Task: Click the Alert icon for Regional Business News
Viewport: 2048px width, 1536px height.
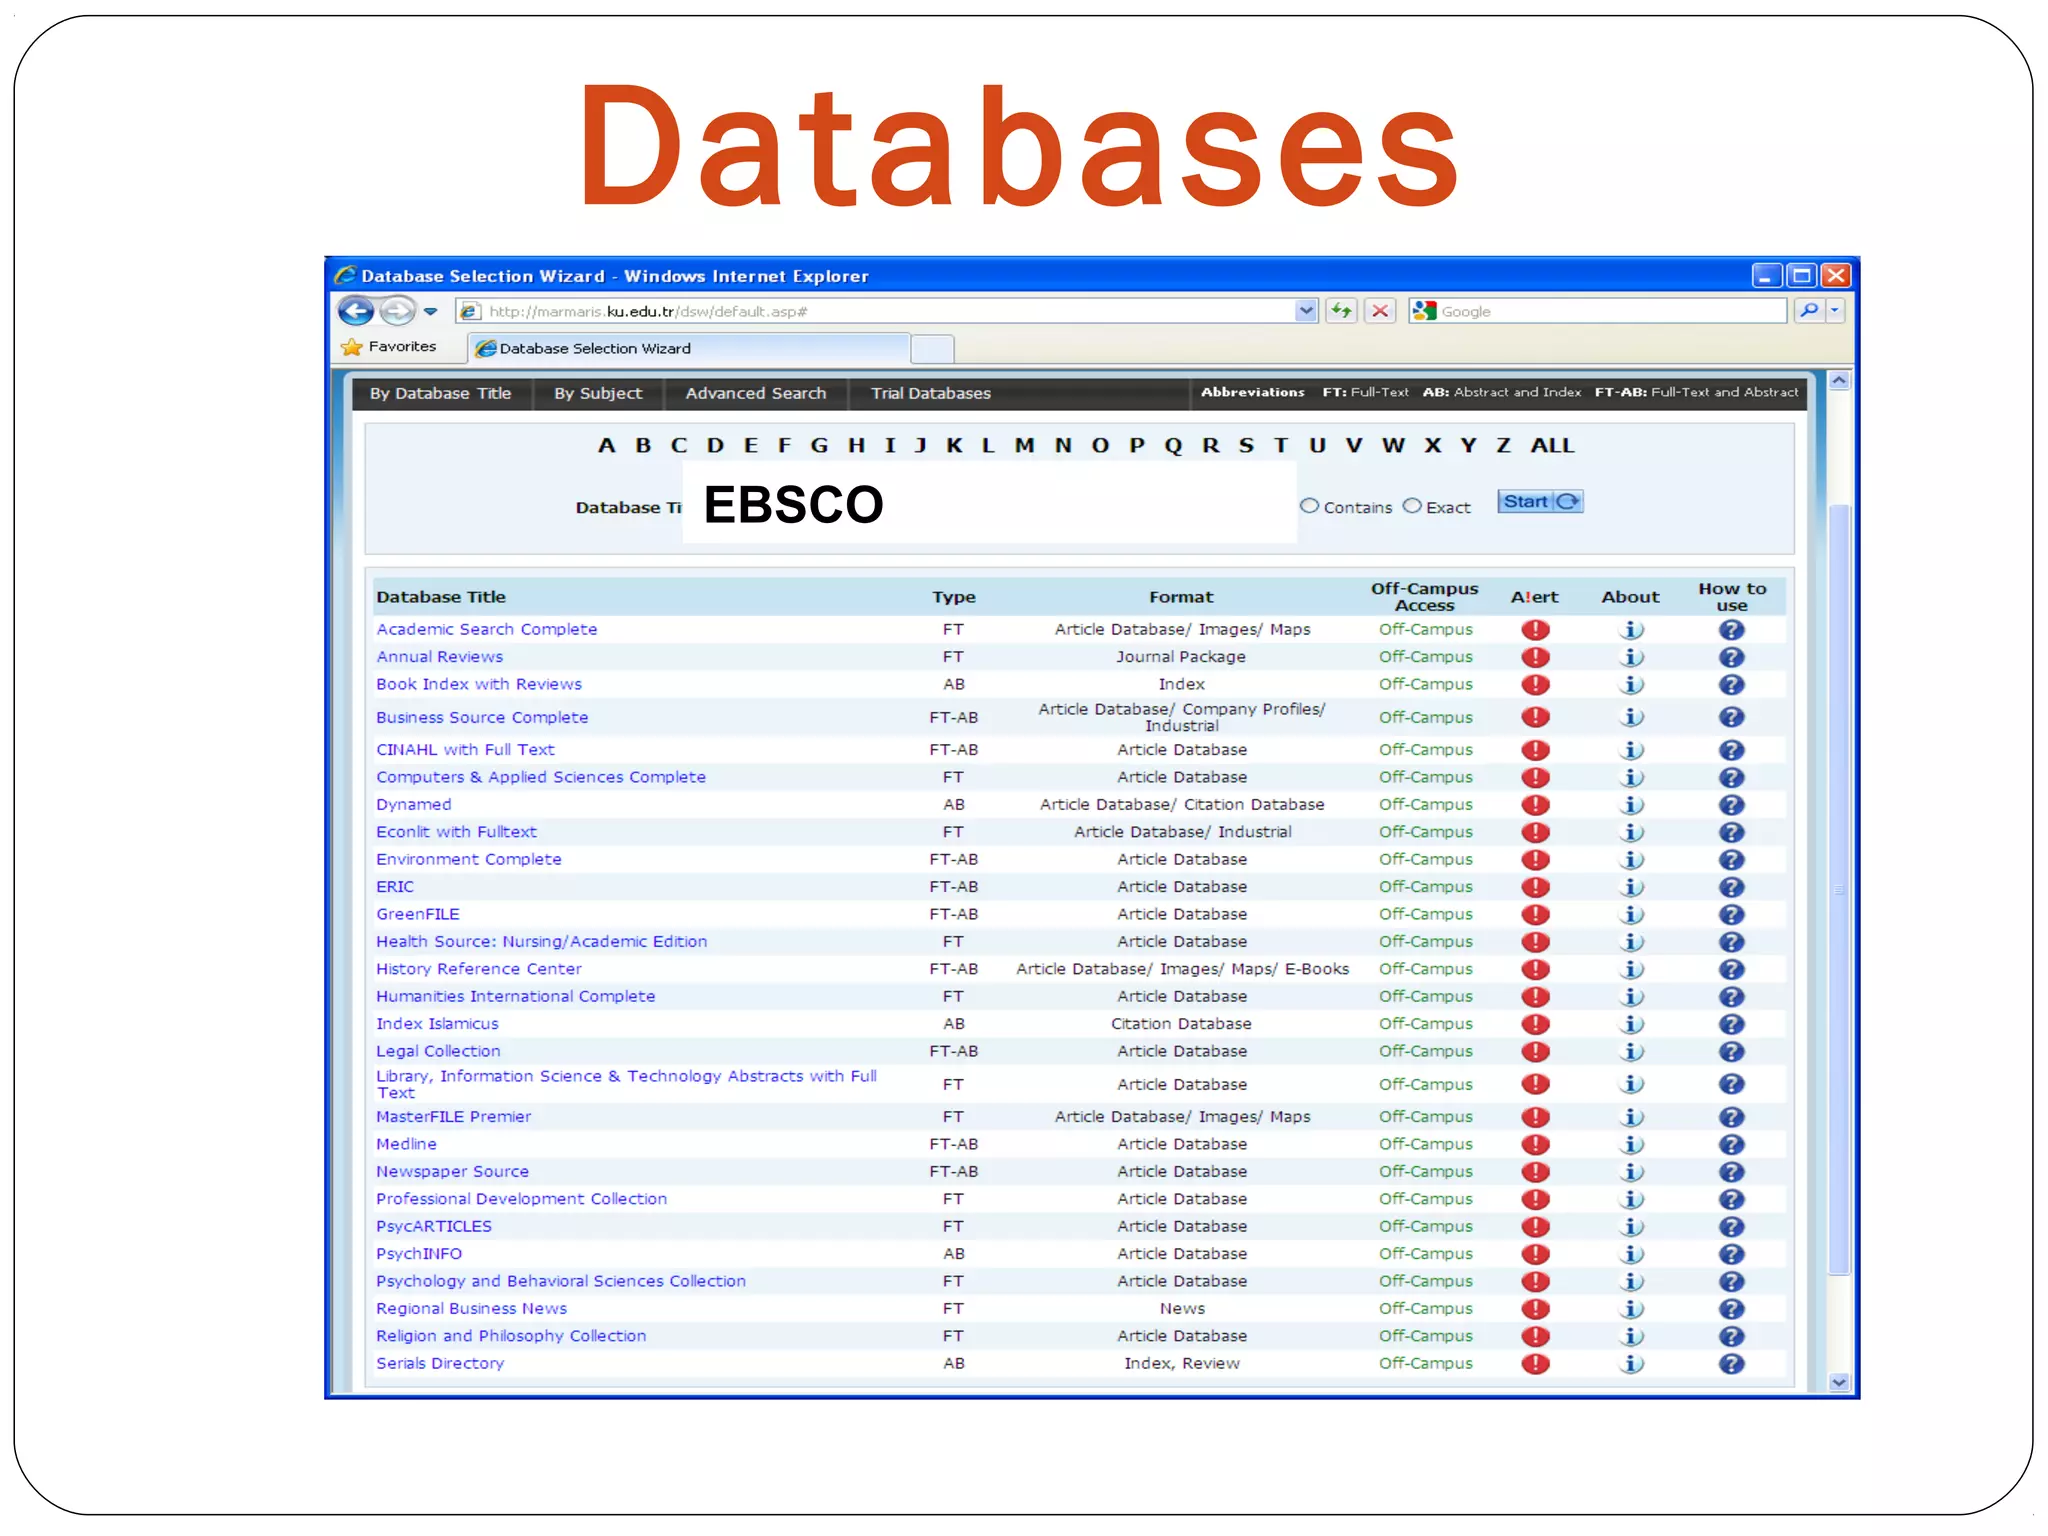Action: (1535, 1309)
